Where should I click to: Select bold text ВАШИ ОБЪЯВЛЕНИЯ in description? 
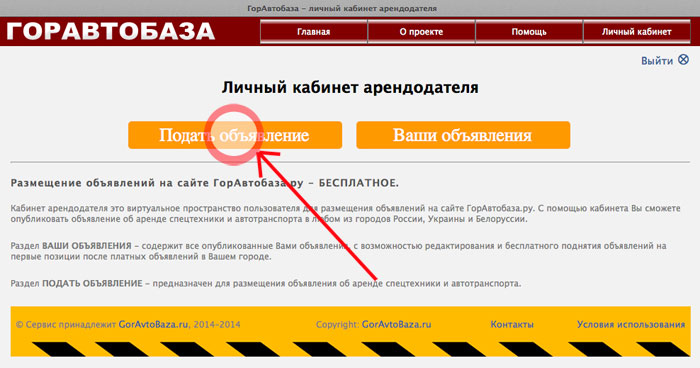click(87, 246)
